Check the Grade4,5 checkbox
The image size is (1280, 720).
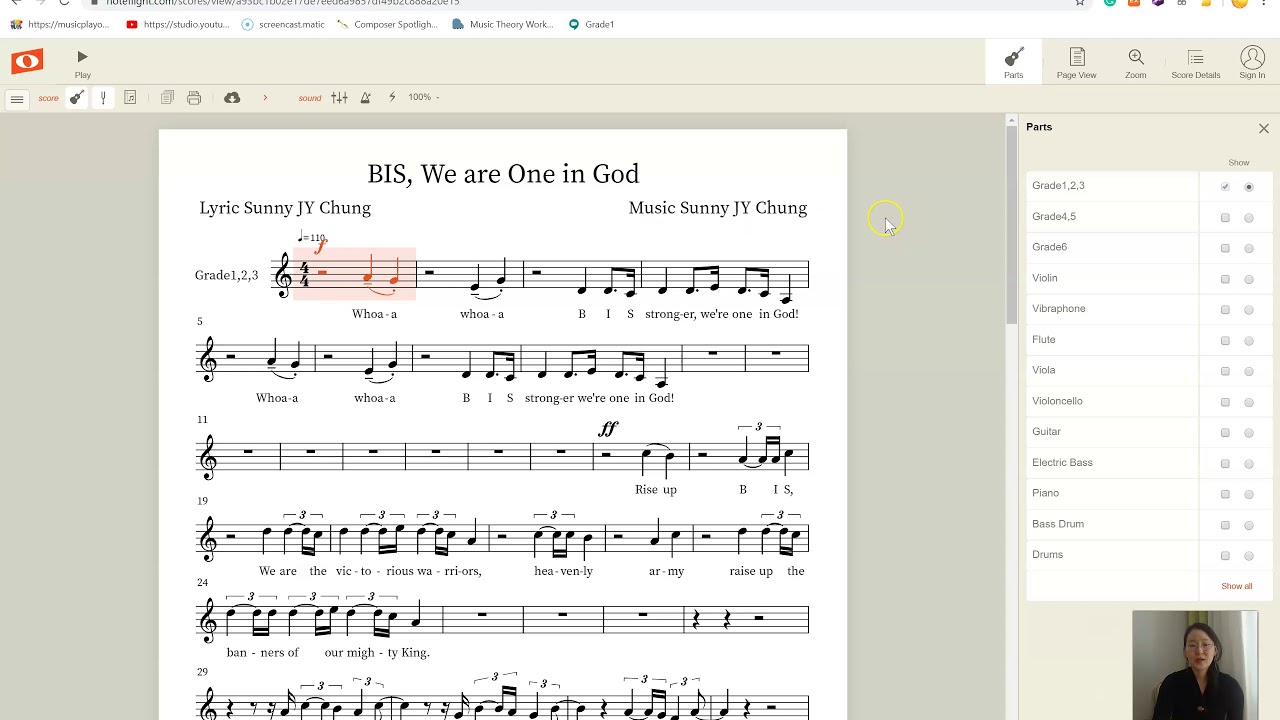tap(1225, 218)
